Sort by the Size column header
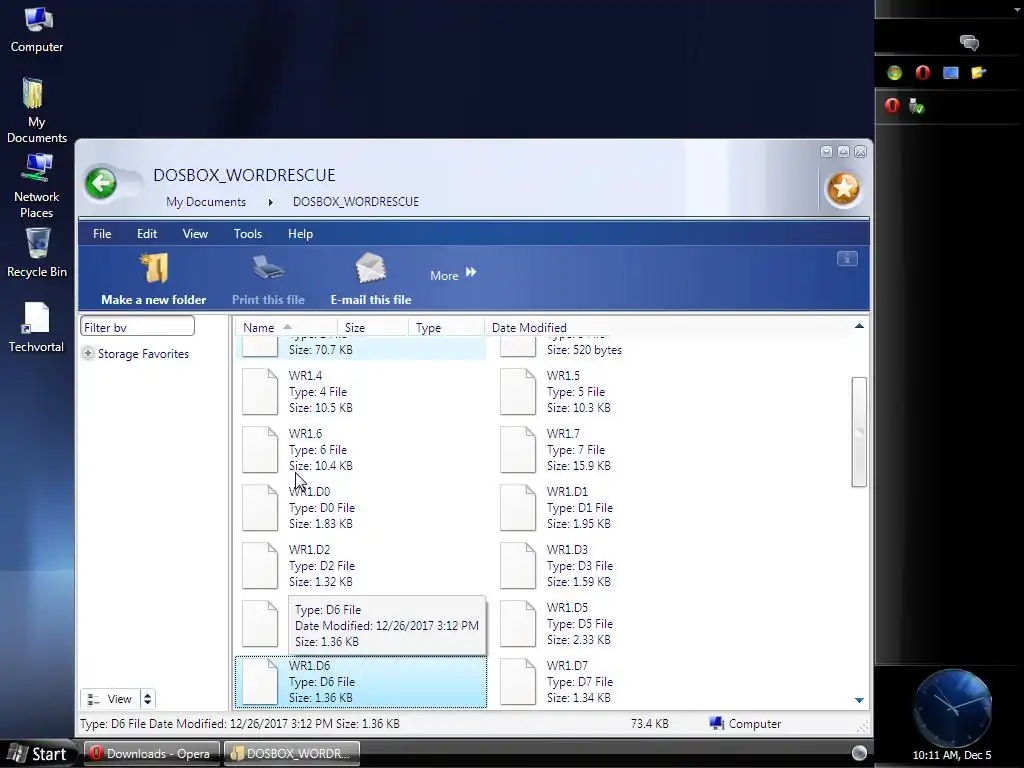The height and width of the screenshot is (768, 1024). coord(373,328)
